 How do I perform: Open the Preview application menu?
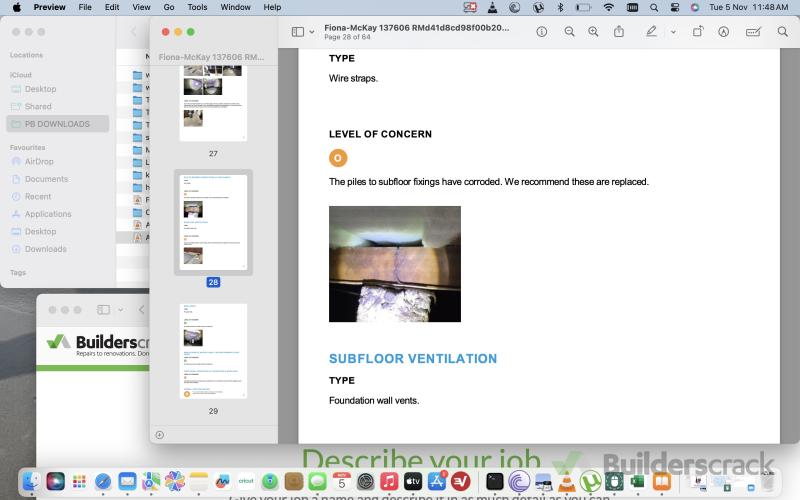pos(49,7)
